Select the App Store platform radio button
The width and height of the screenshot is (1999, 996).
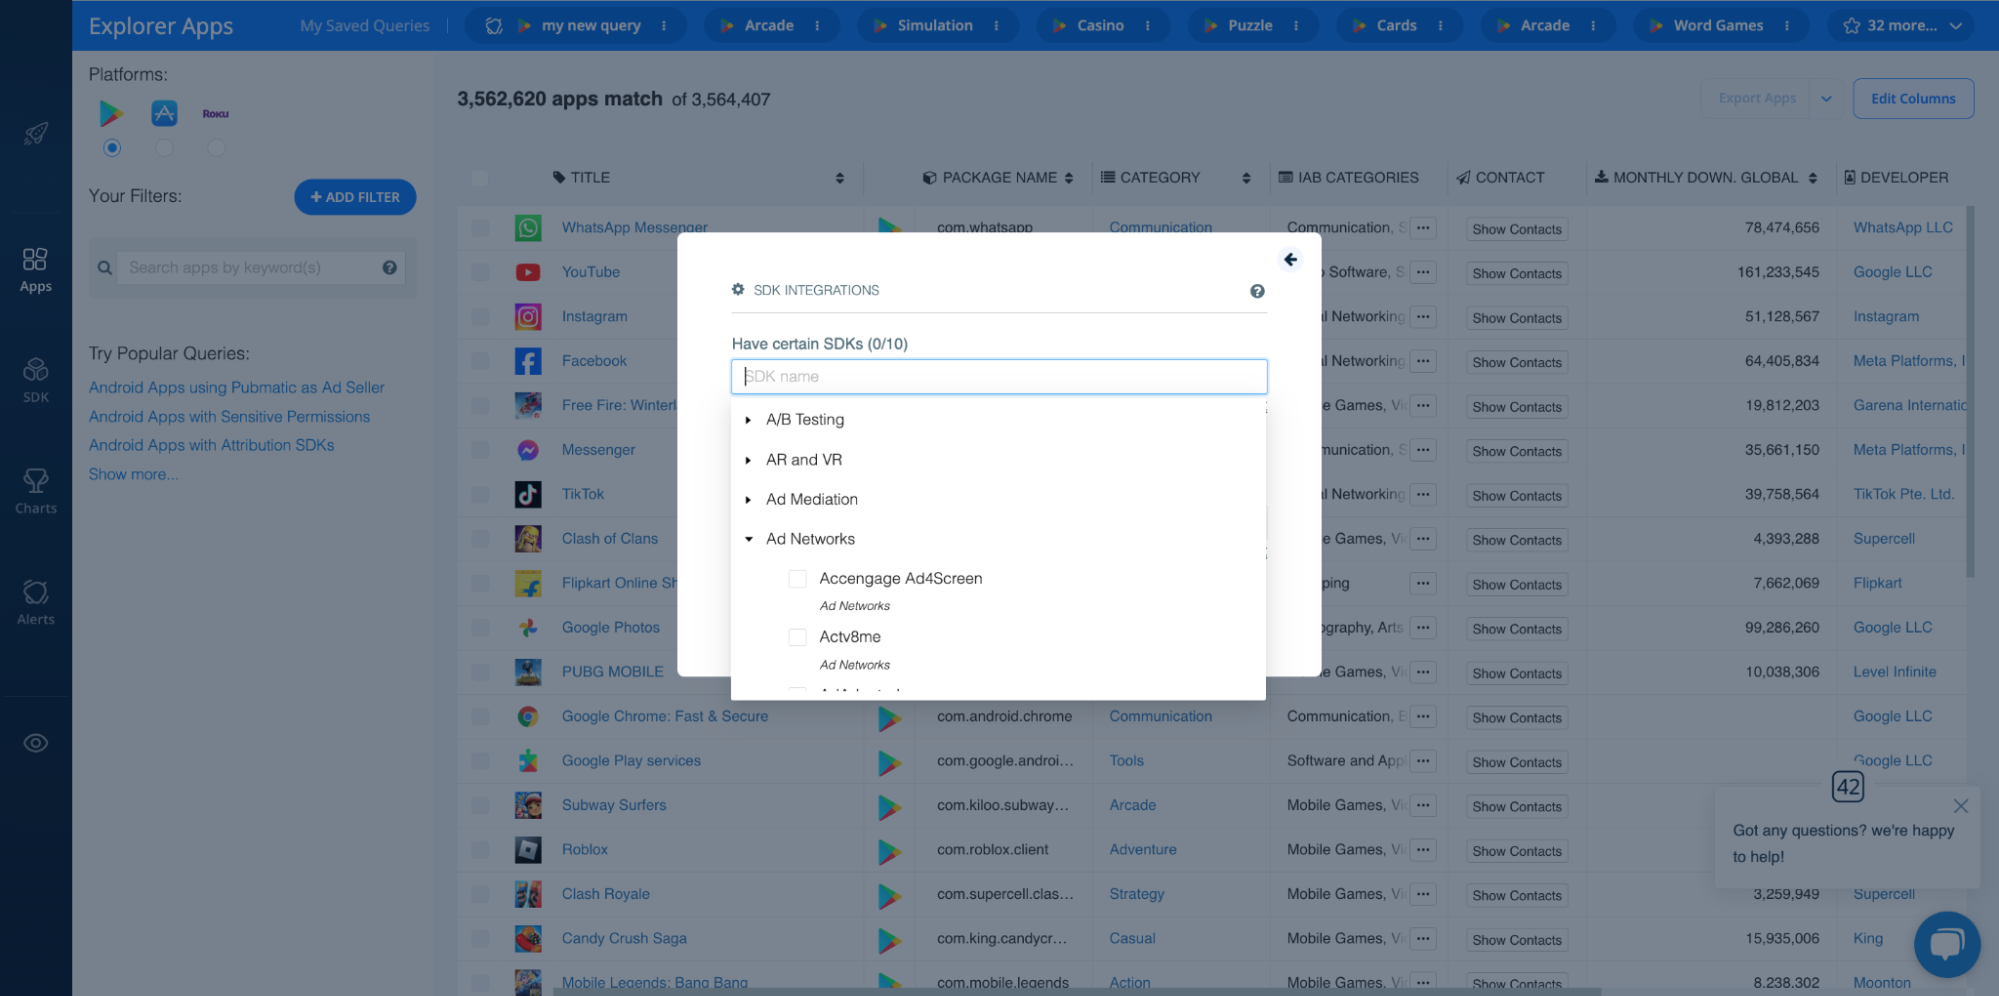(164, 148)
